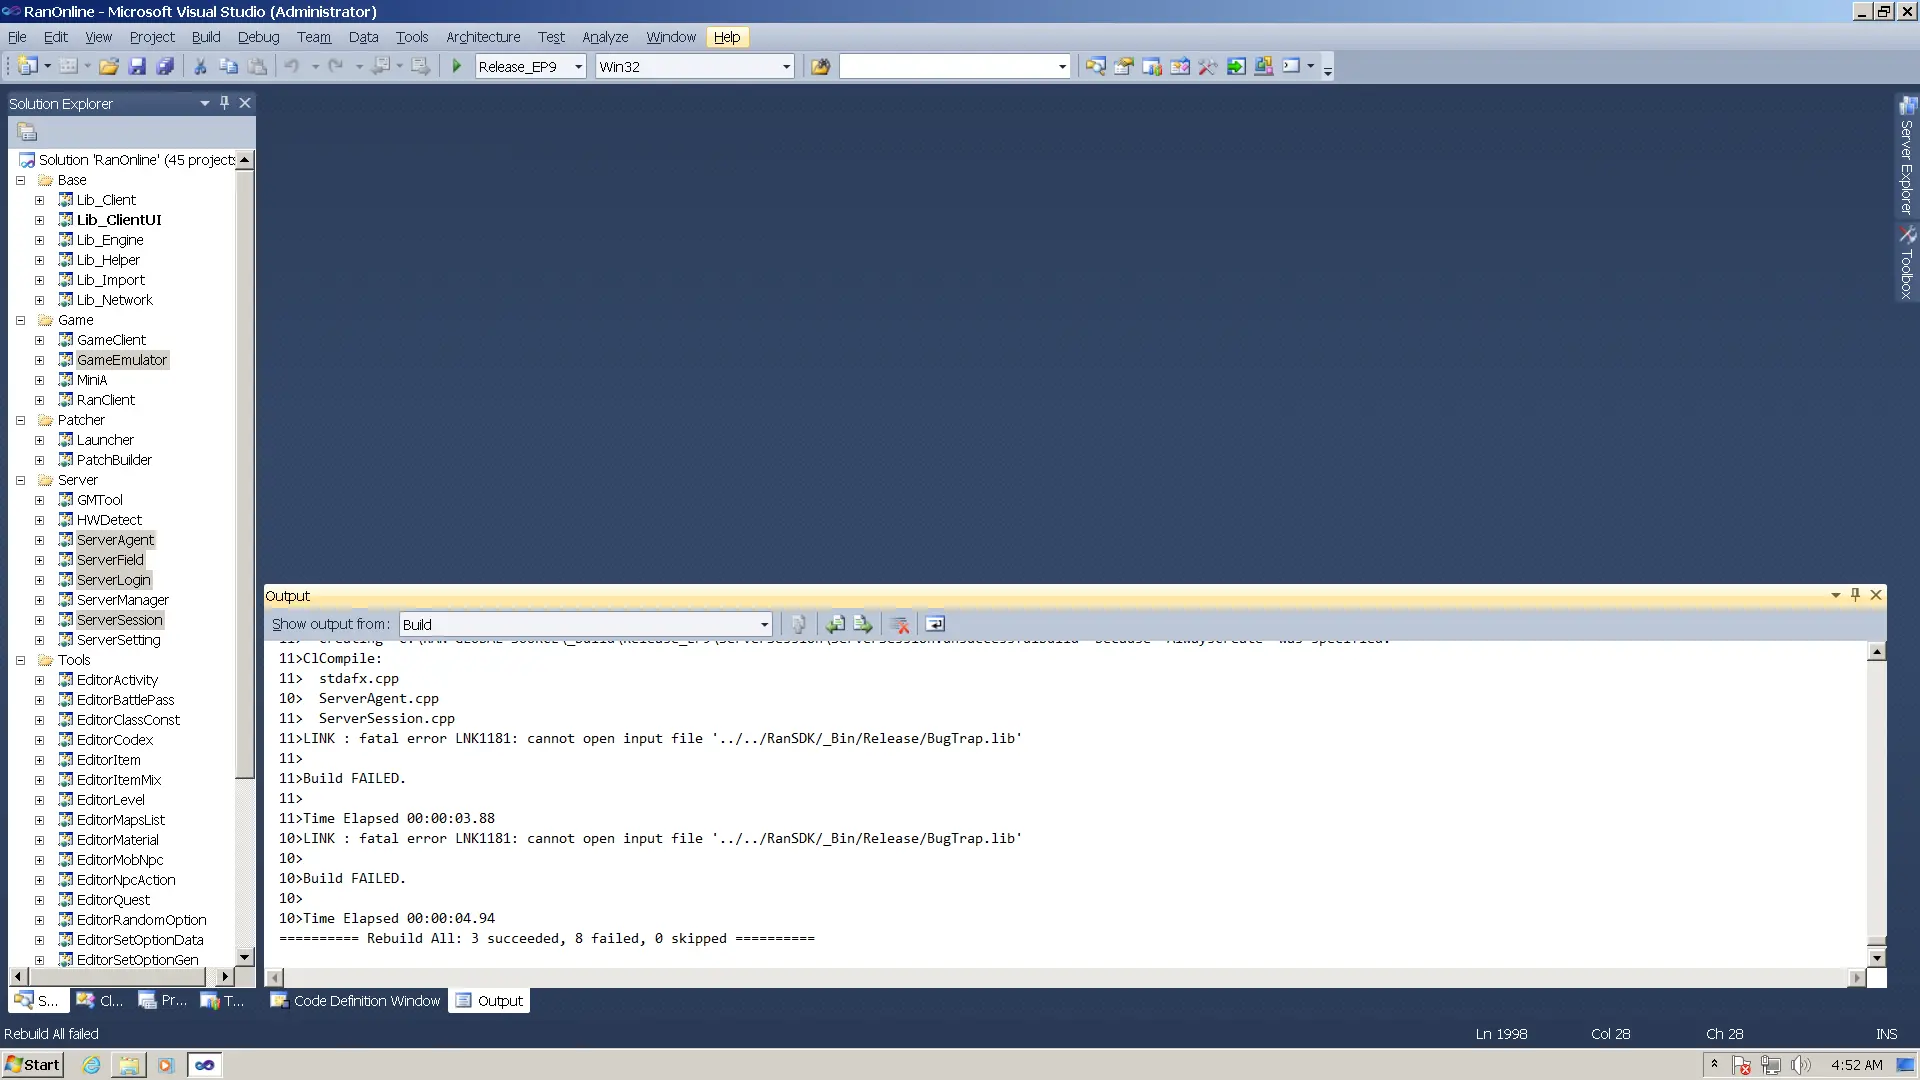The height and width of the screenshot is (1080, 1920).
Task: Open Windows Explorer folder taskbar icon
Action: click(129, 1065)
